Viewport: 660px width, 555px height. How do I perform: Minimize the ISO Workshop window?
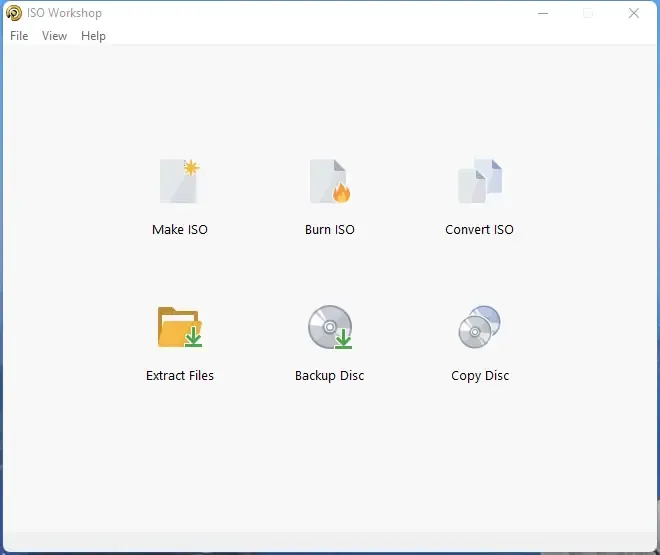(x=543, y=13)
